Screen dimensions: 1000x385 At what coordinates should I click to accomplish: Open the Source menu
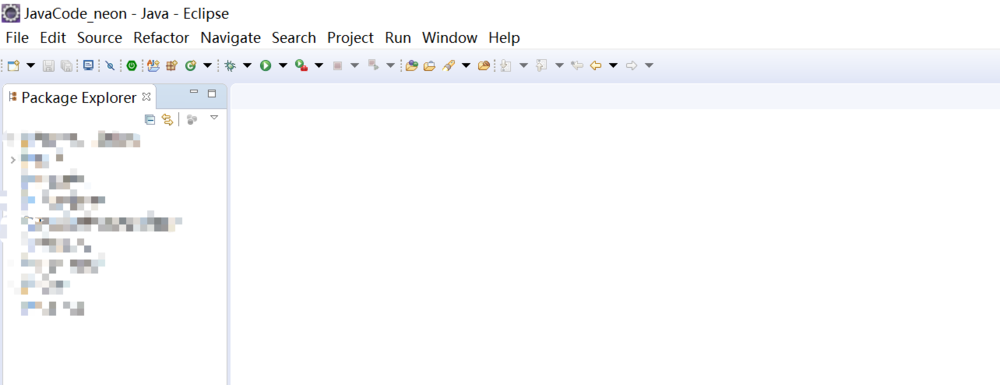click(x=99, y=38)
